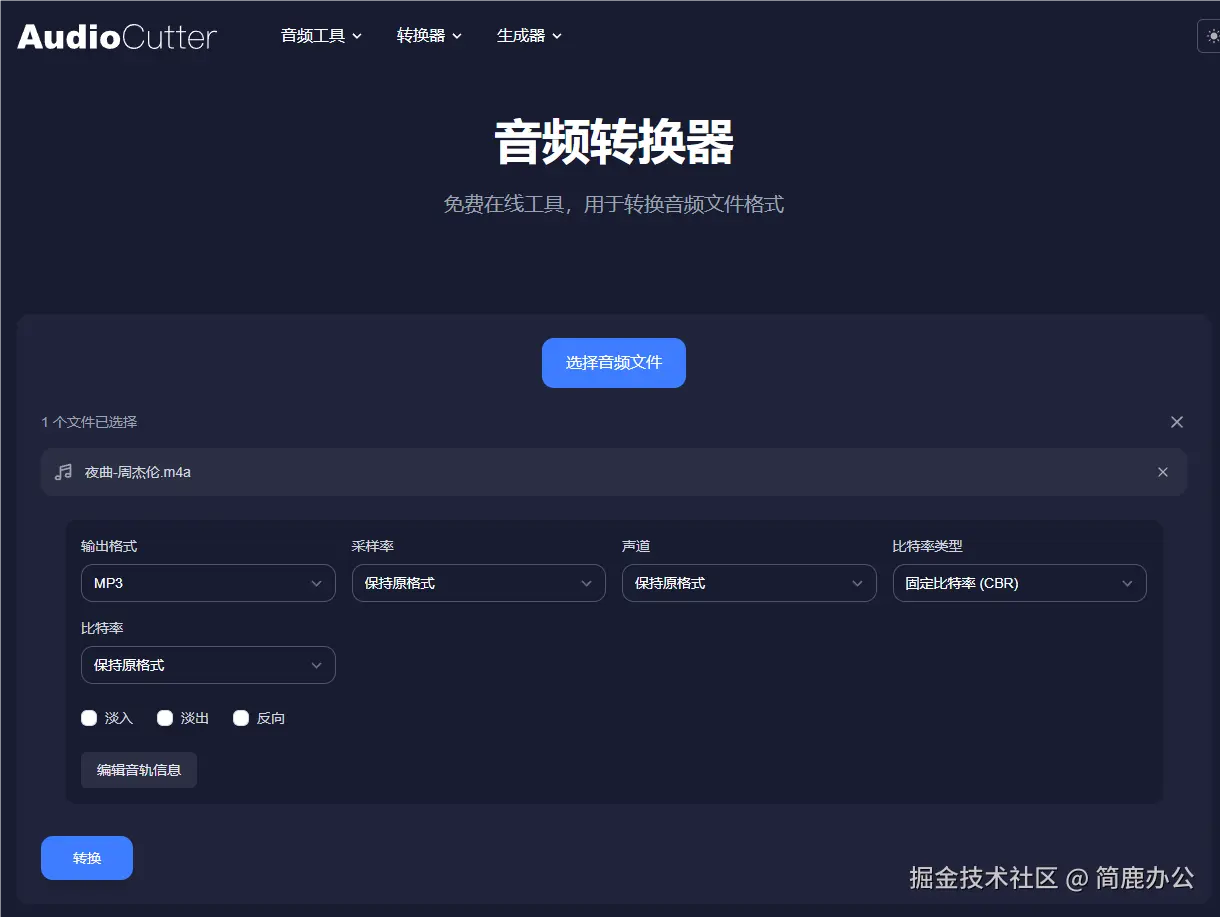The image size is (1220, 917).
Task: Click the subtitle 免费在线工具，用于转换音频文件格式
Action: pos(614,205)
